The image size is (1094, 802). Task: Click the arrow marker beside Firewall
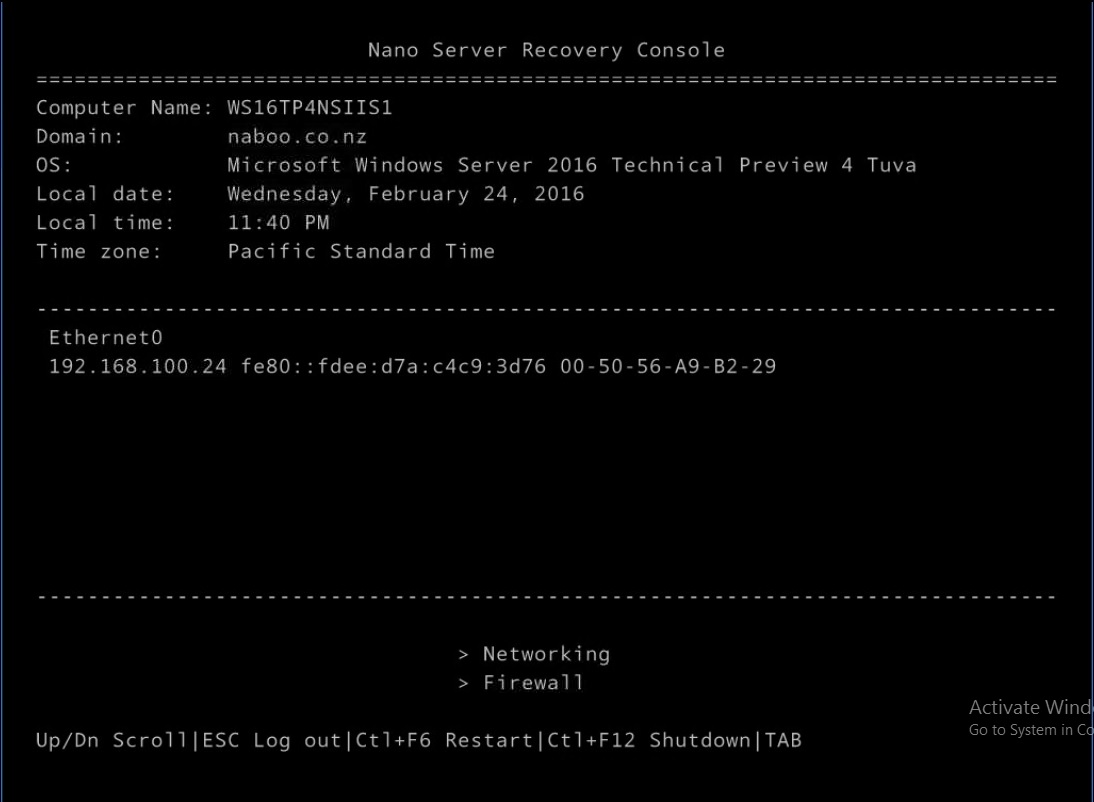[463, 683]
